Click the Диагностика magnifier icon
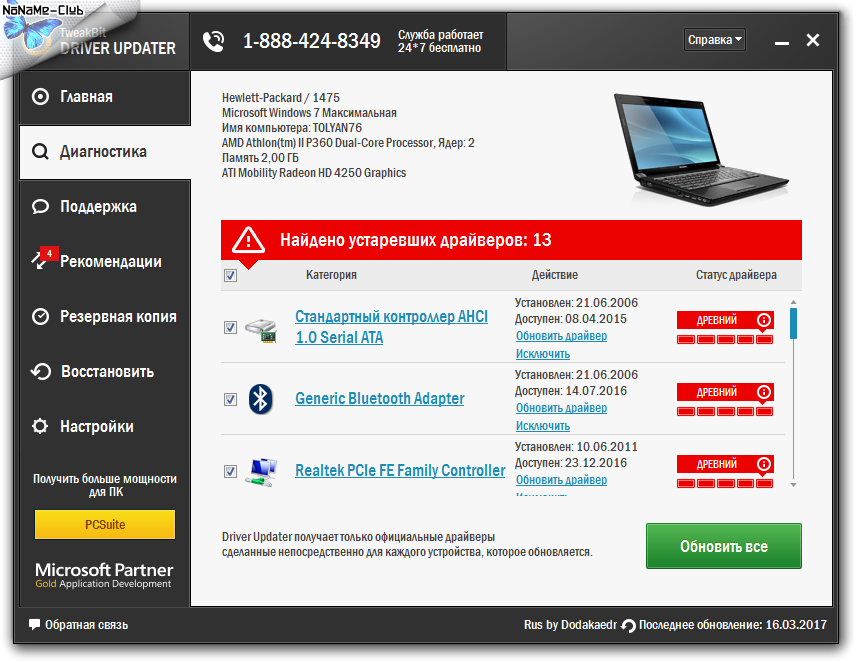Image resolution: width=856 pixels, height=663 pixels. click(40, 151)
